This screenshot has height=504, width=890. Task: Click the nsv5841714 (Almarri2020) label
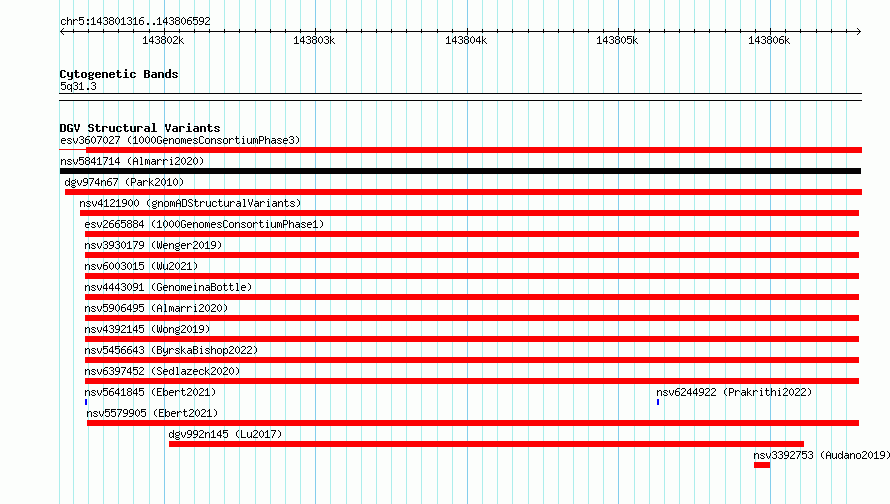[132, 161]
